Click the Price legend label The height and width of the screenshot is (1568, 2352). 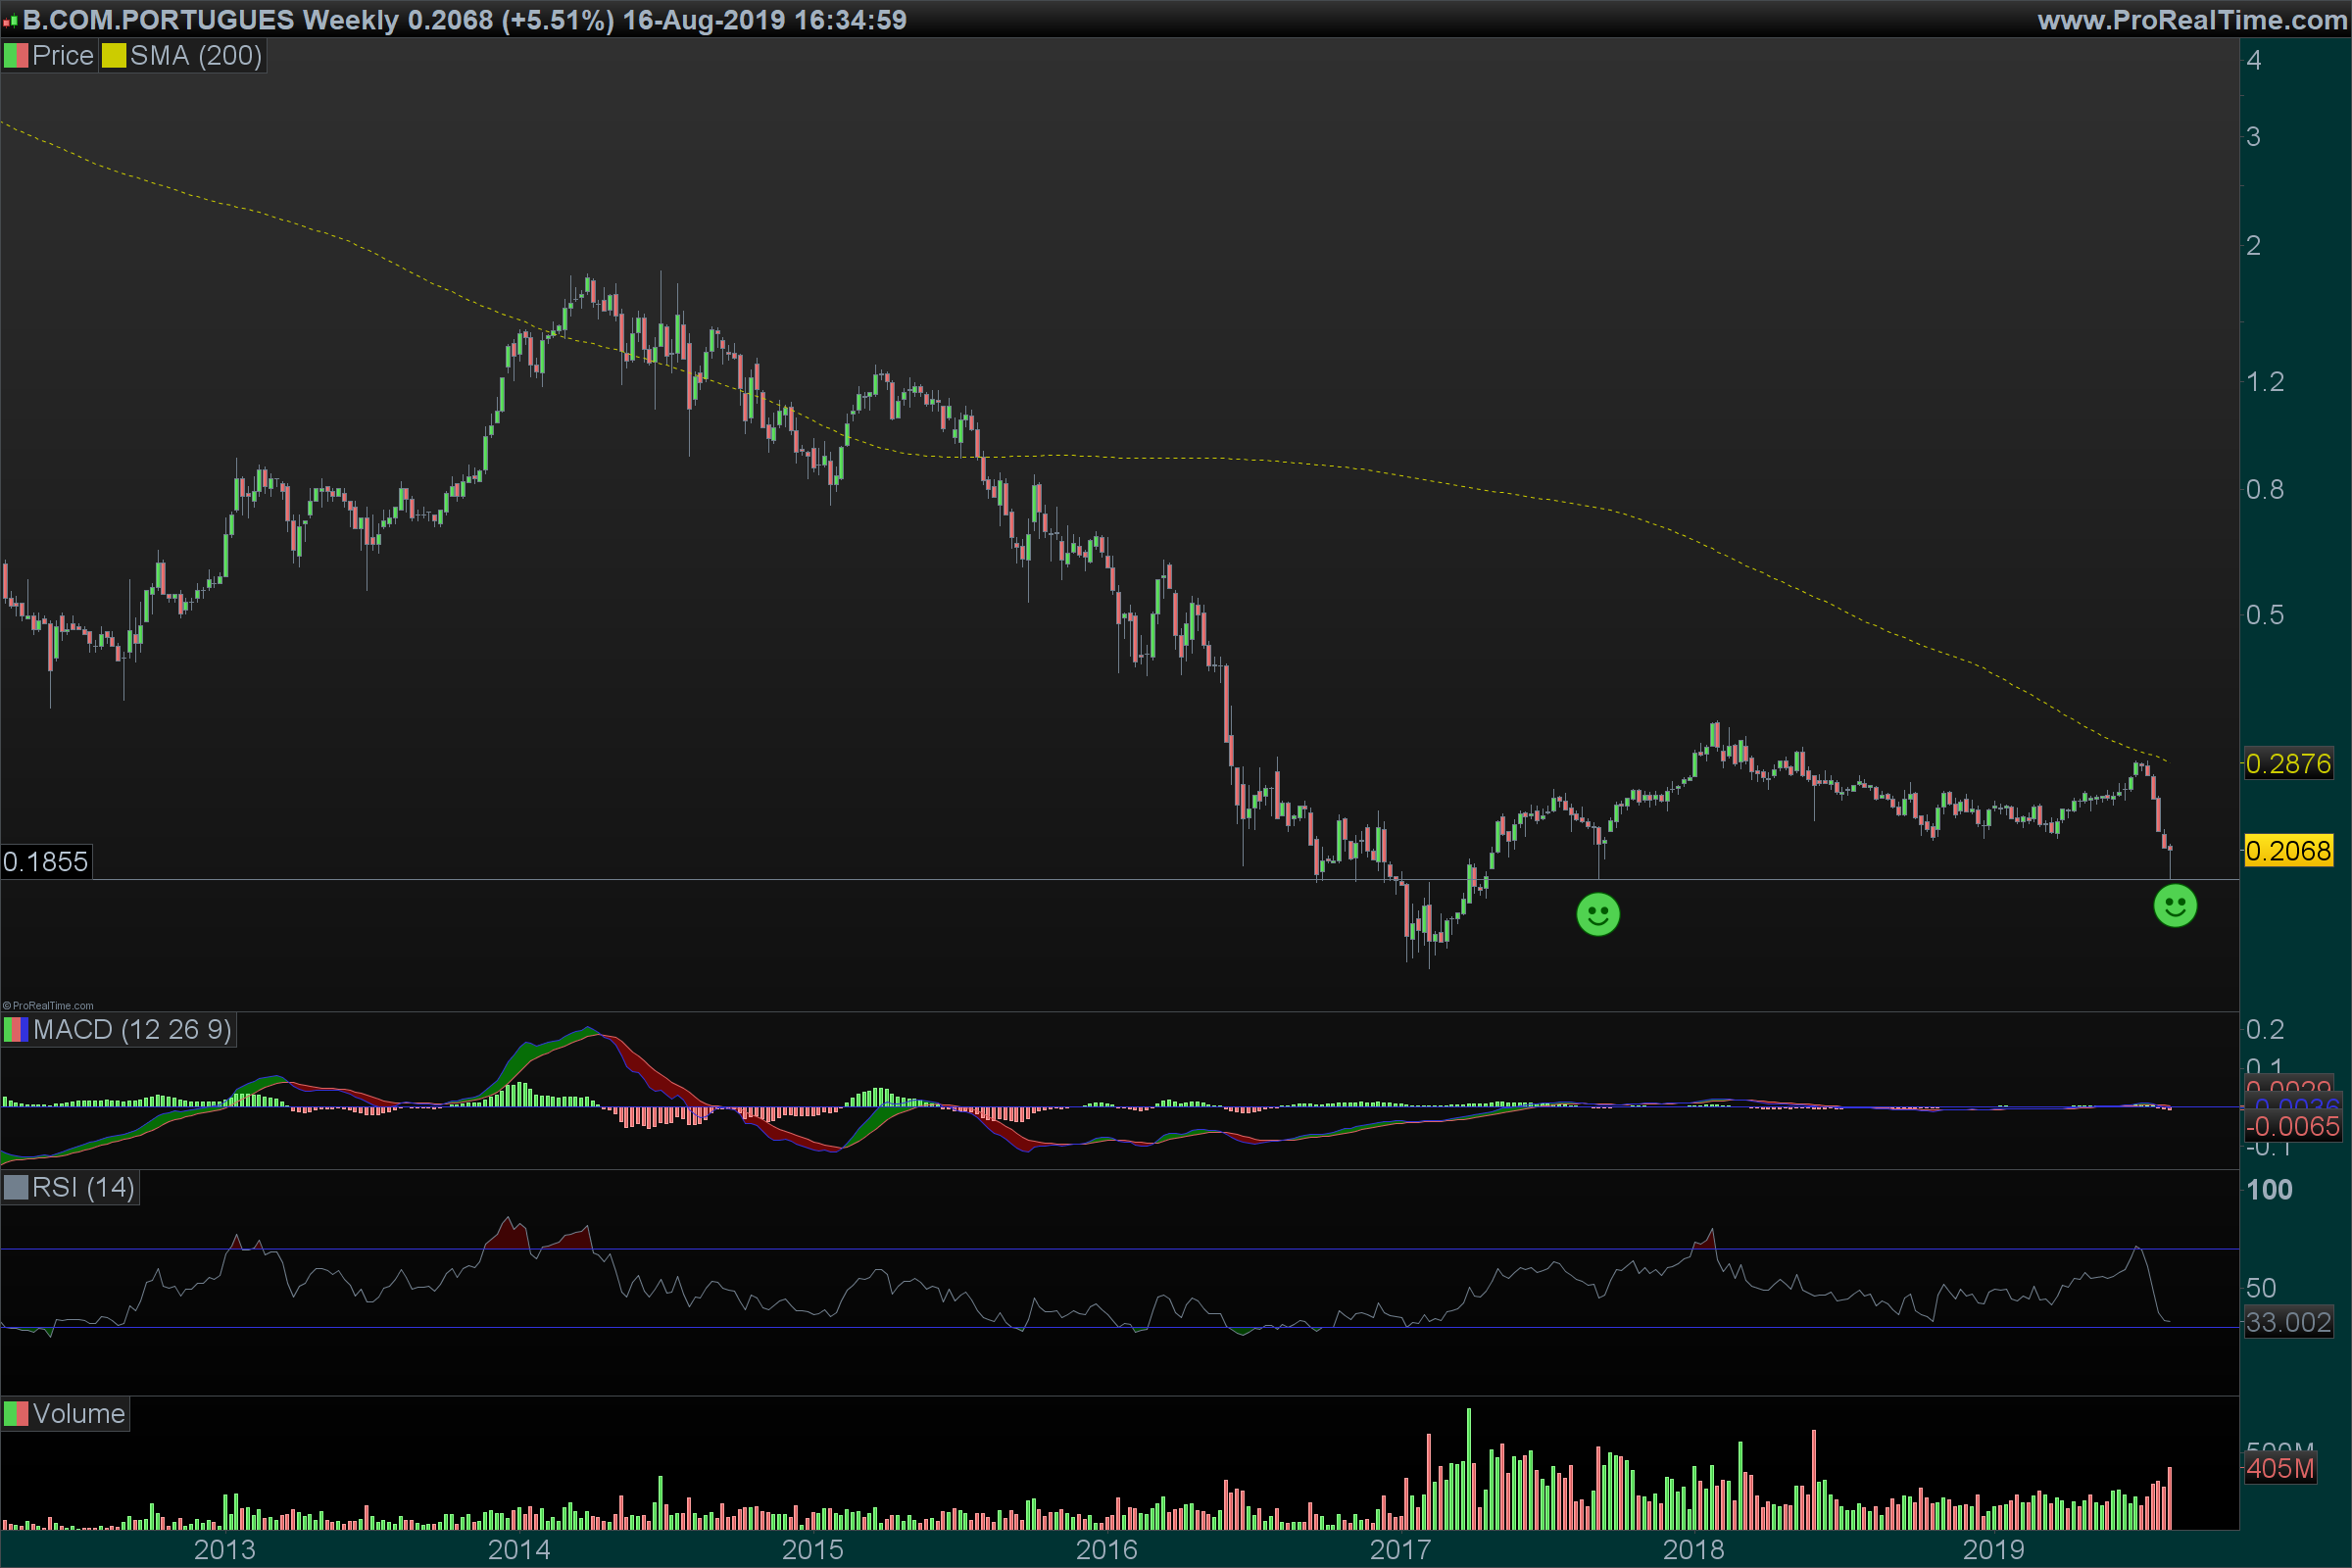tap(63, 56)
